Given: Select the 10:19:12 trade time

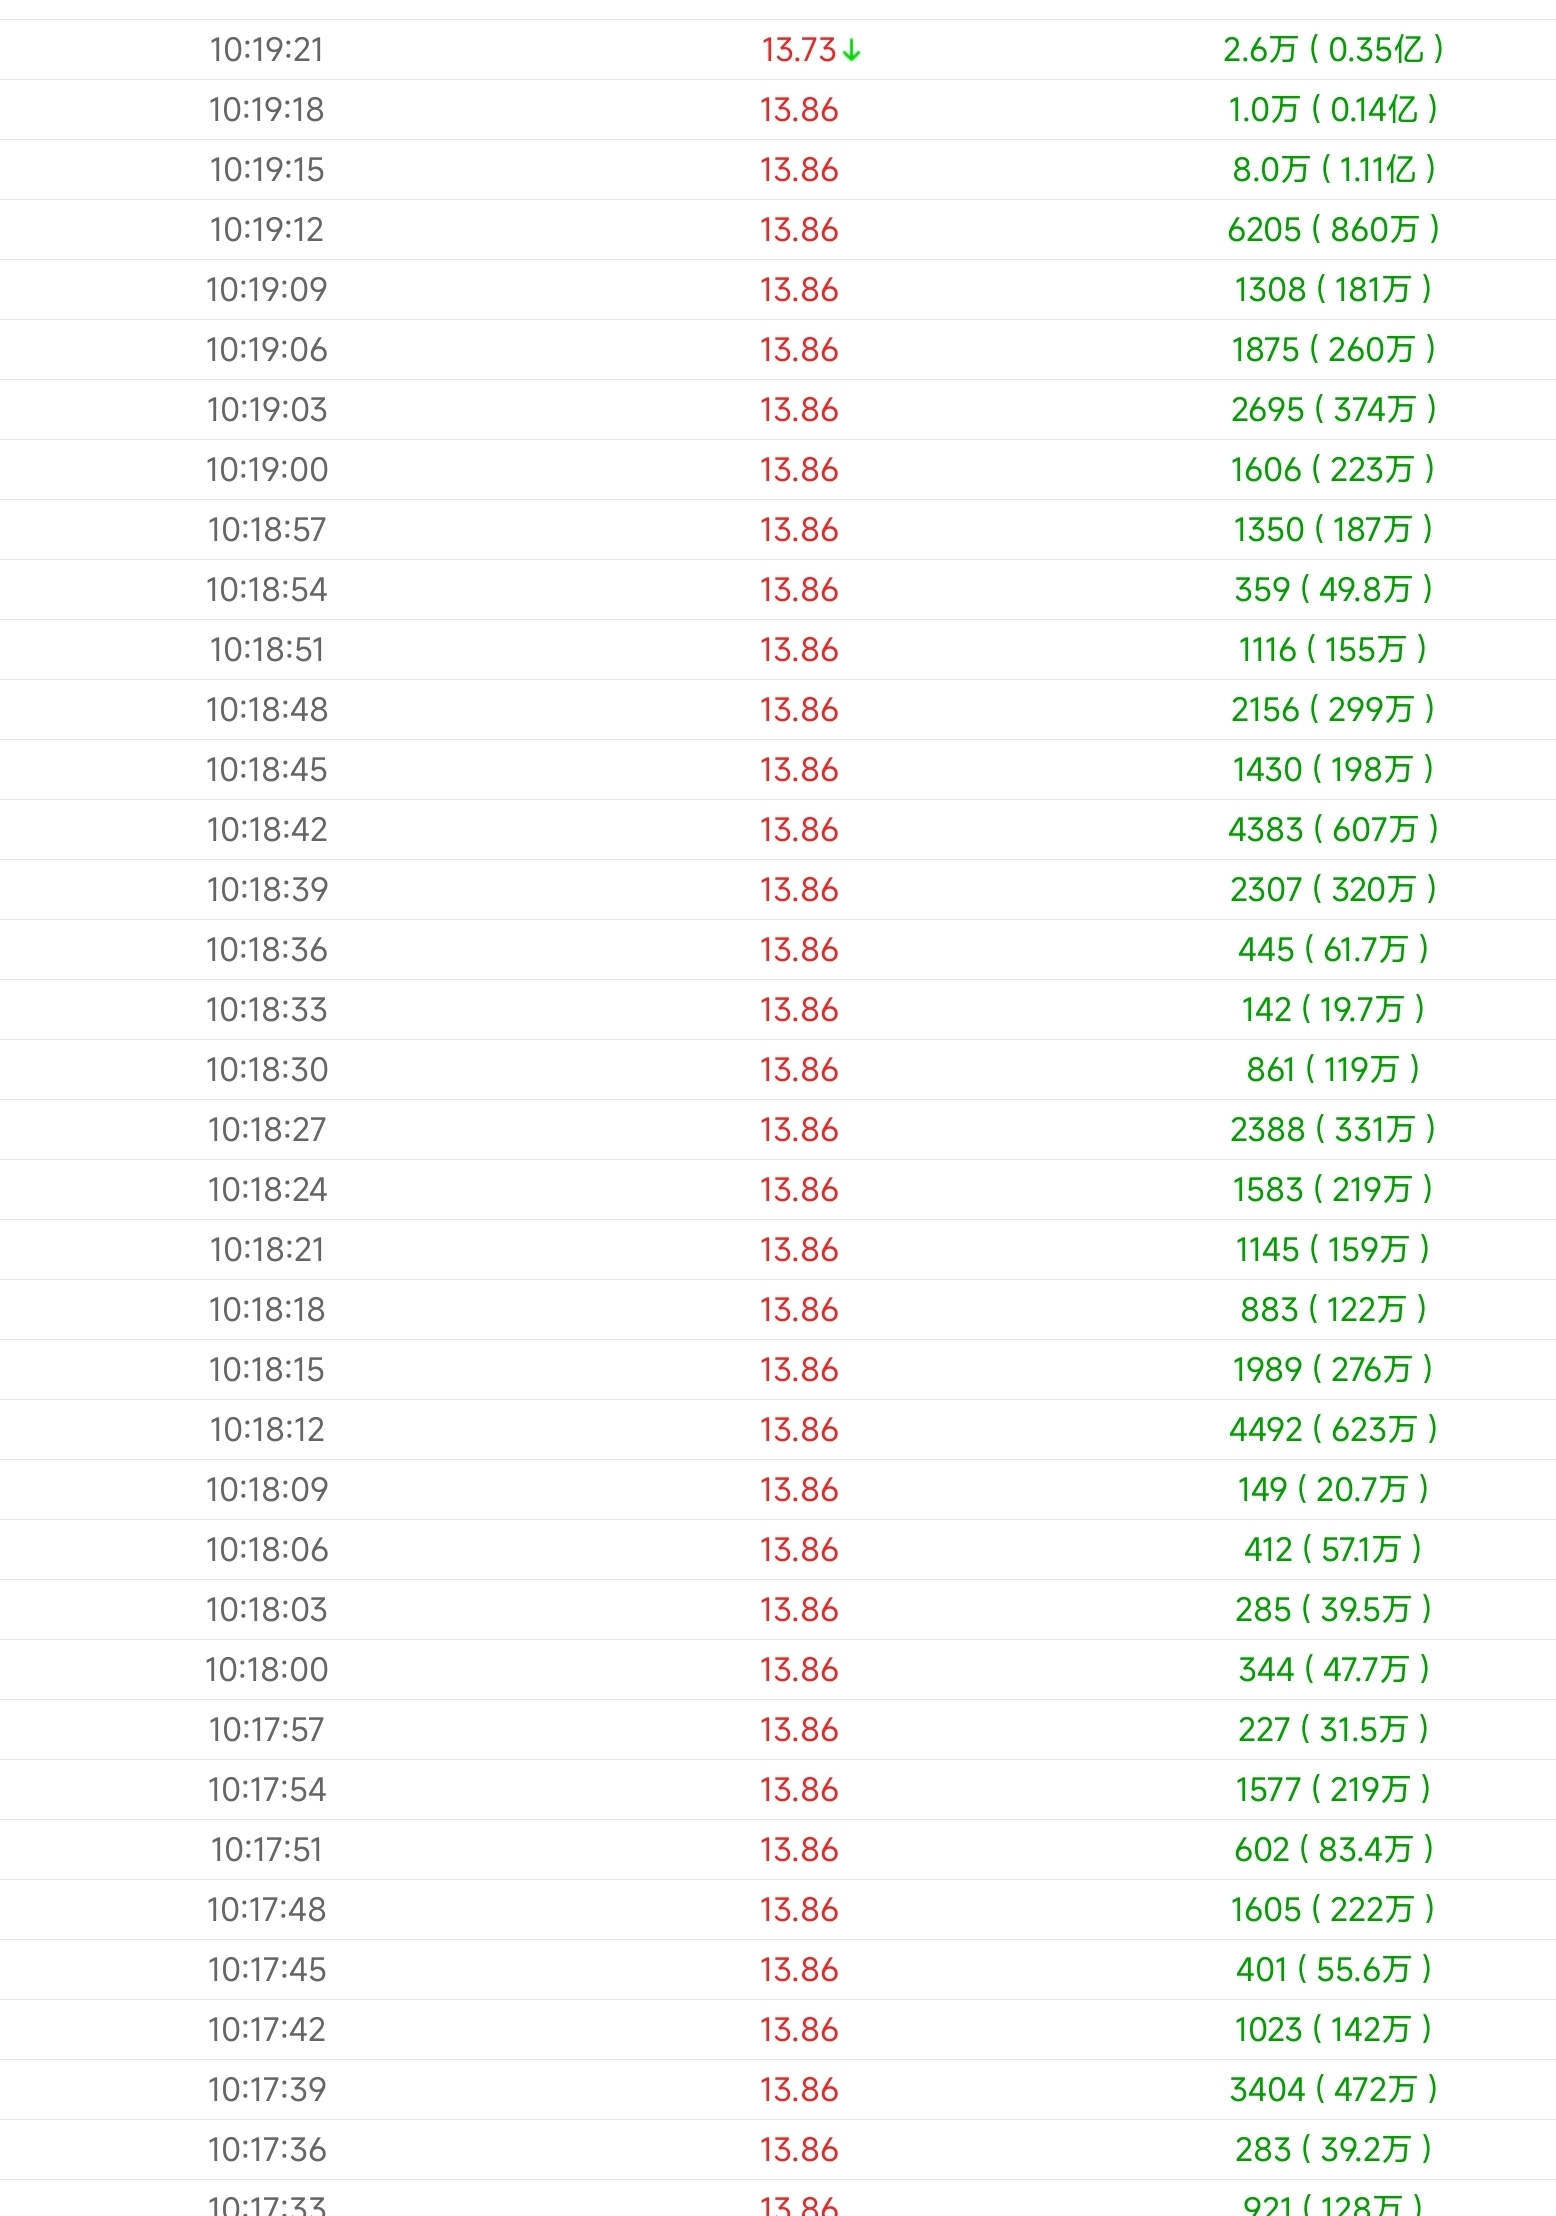Looking at the screenshot, I should click(x=266, y=230).
